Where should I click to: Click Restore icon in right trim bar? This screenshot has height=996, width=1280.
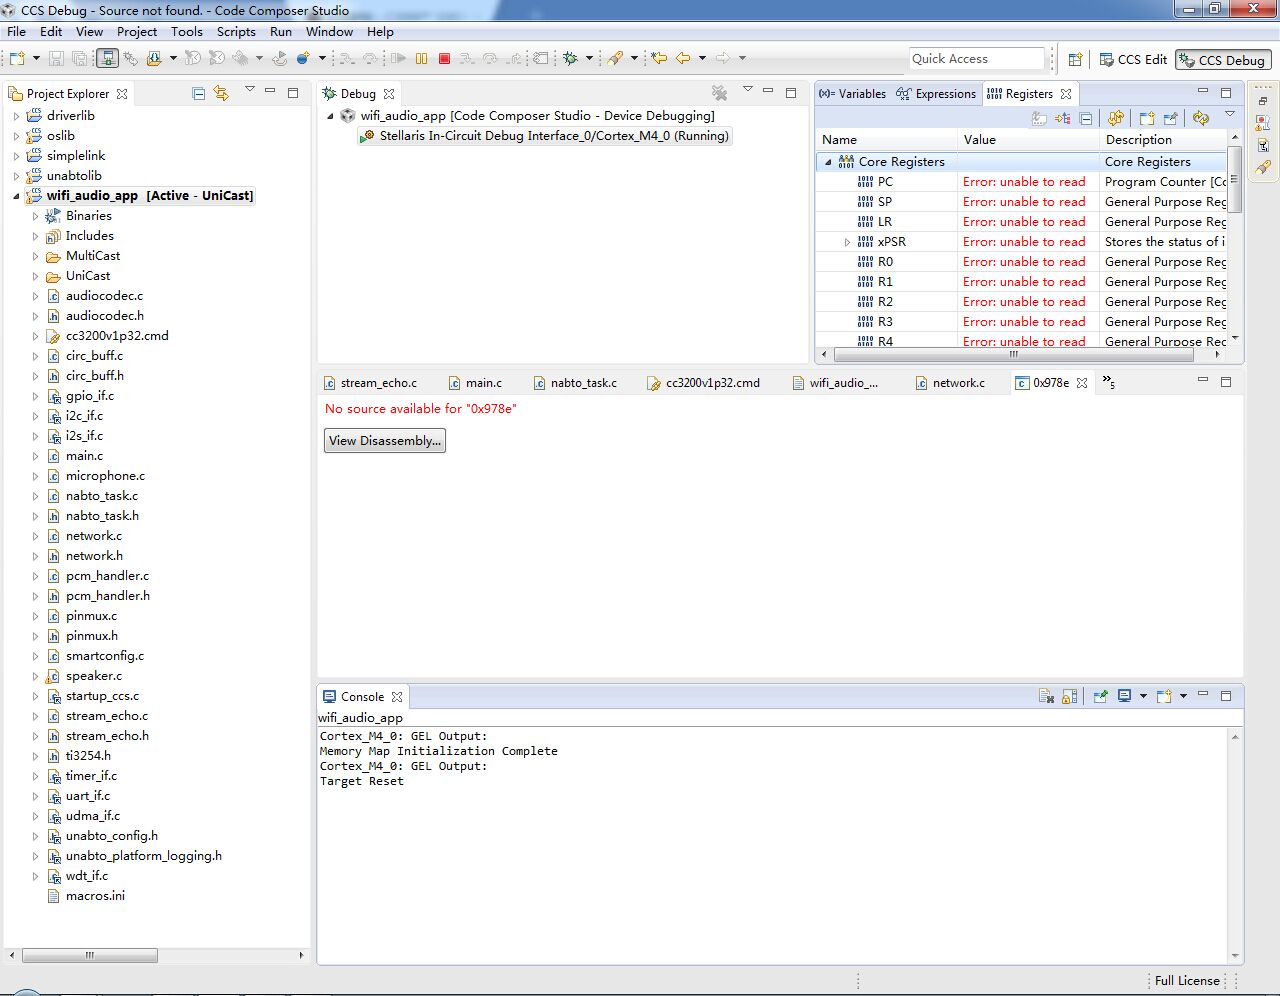[x=1263, y=101]
